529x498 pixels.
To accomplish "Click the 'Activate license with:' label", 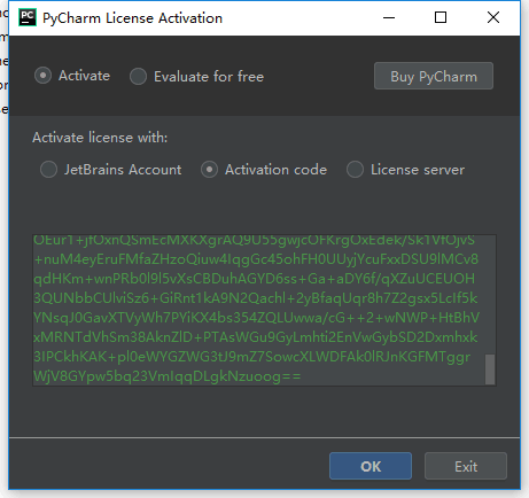I will pyautogui.click(x=100, y=138).
